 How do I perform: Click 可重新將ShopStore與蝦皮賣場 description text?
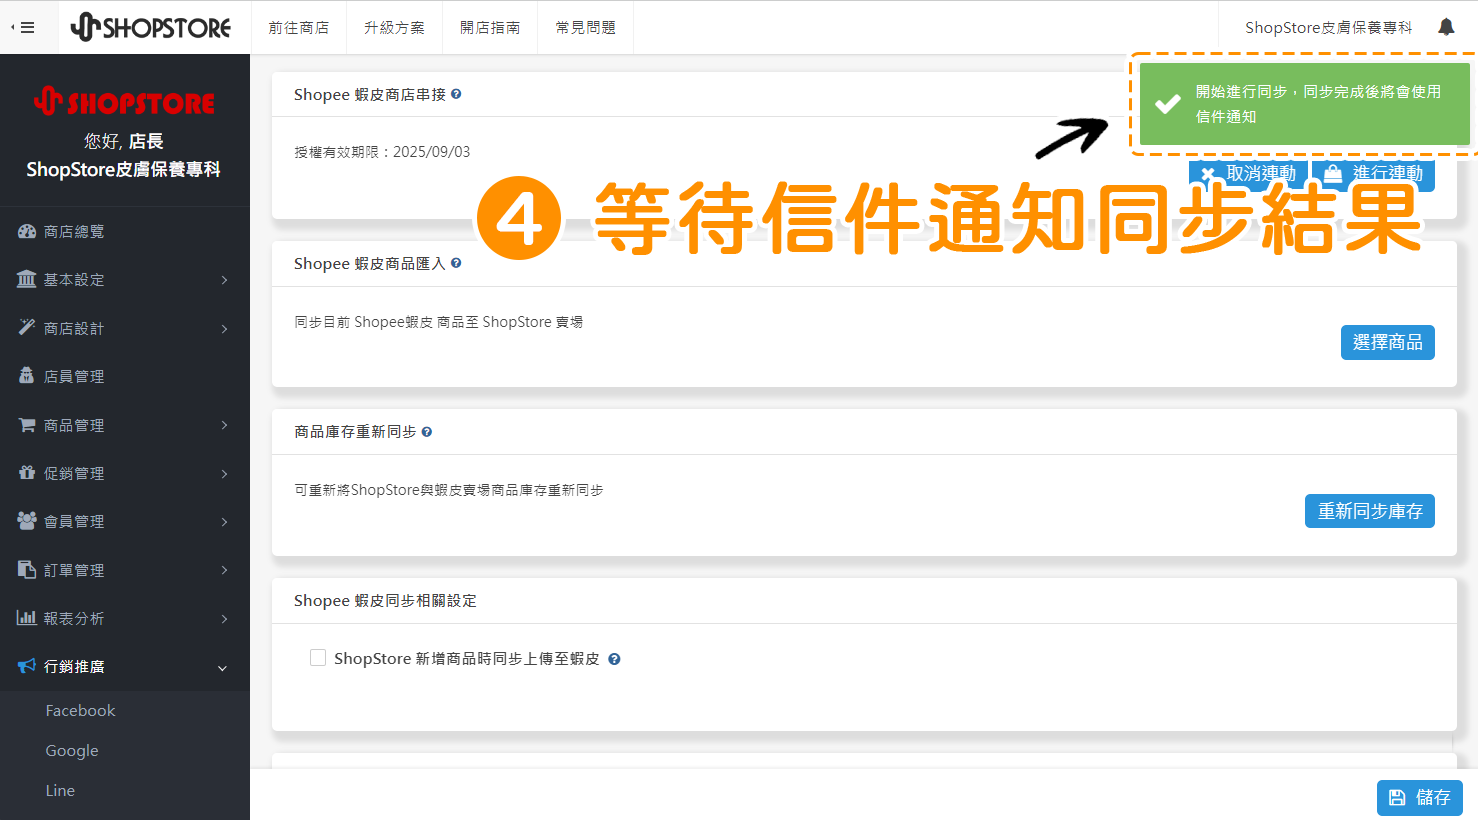click(x=449, y=490)
